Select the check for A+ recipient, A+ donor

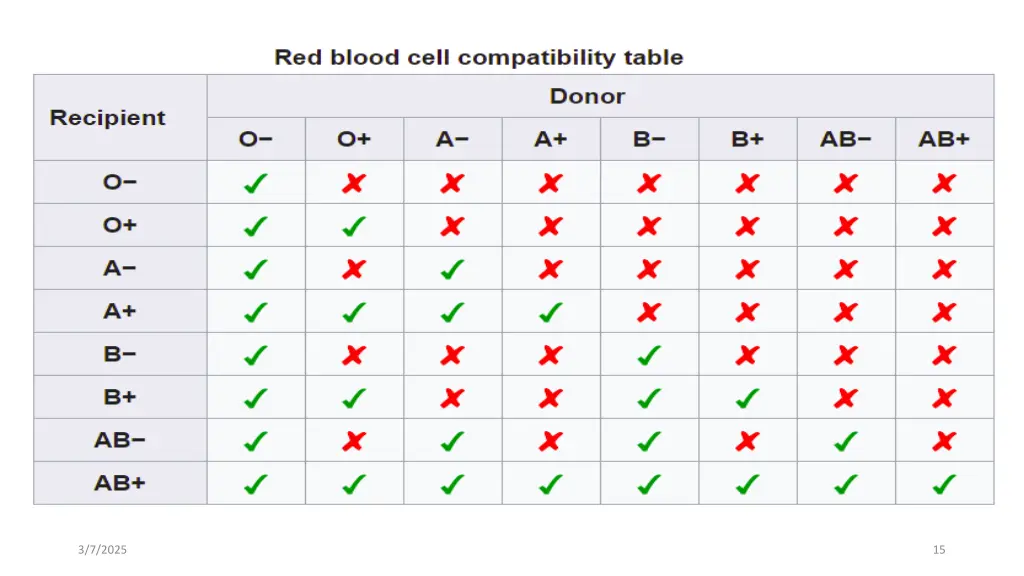pos(551,312)
